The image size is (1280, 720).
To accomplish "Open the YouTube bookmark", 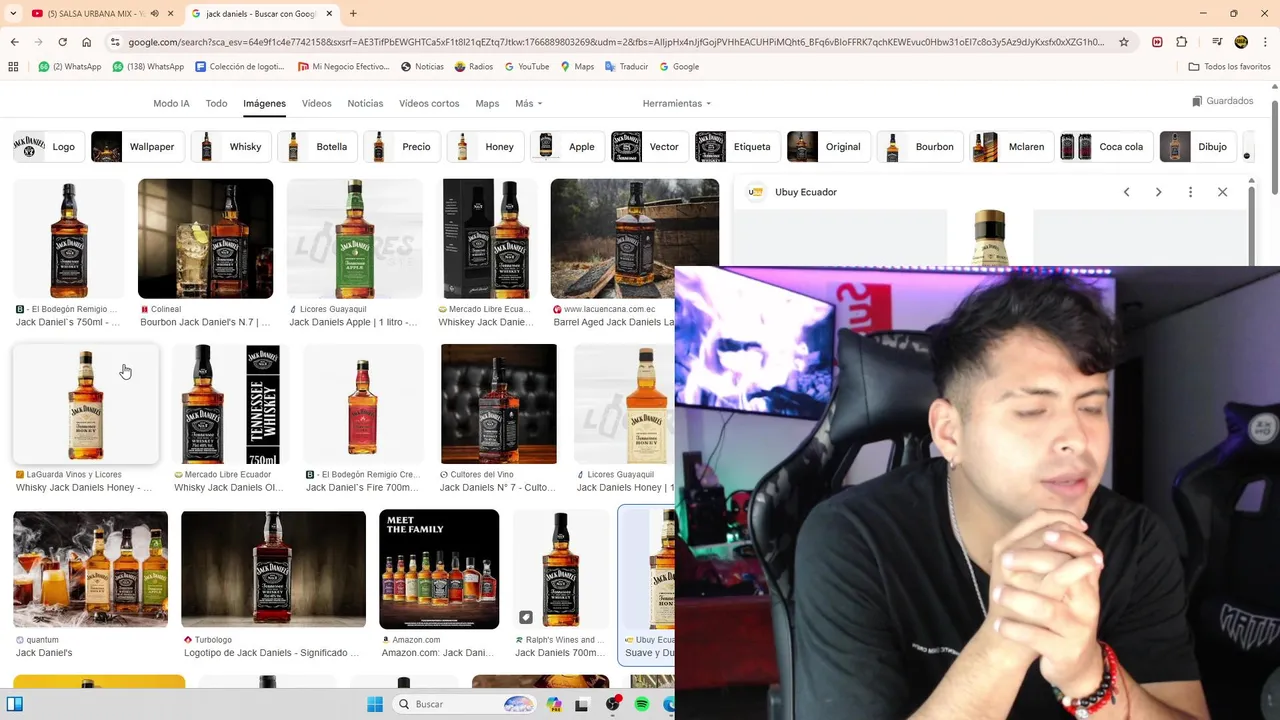I will coord(527,67).
